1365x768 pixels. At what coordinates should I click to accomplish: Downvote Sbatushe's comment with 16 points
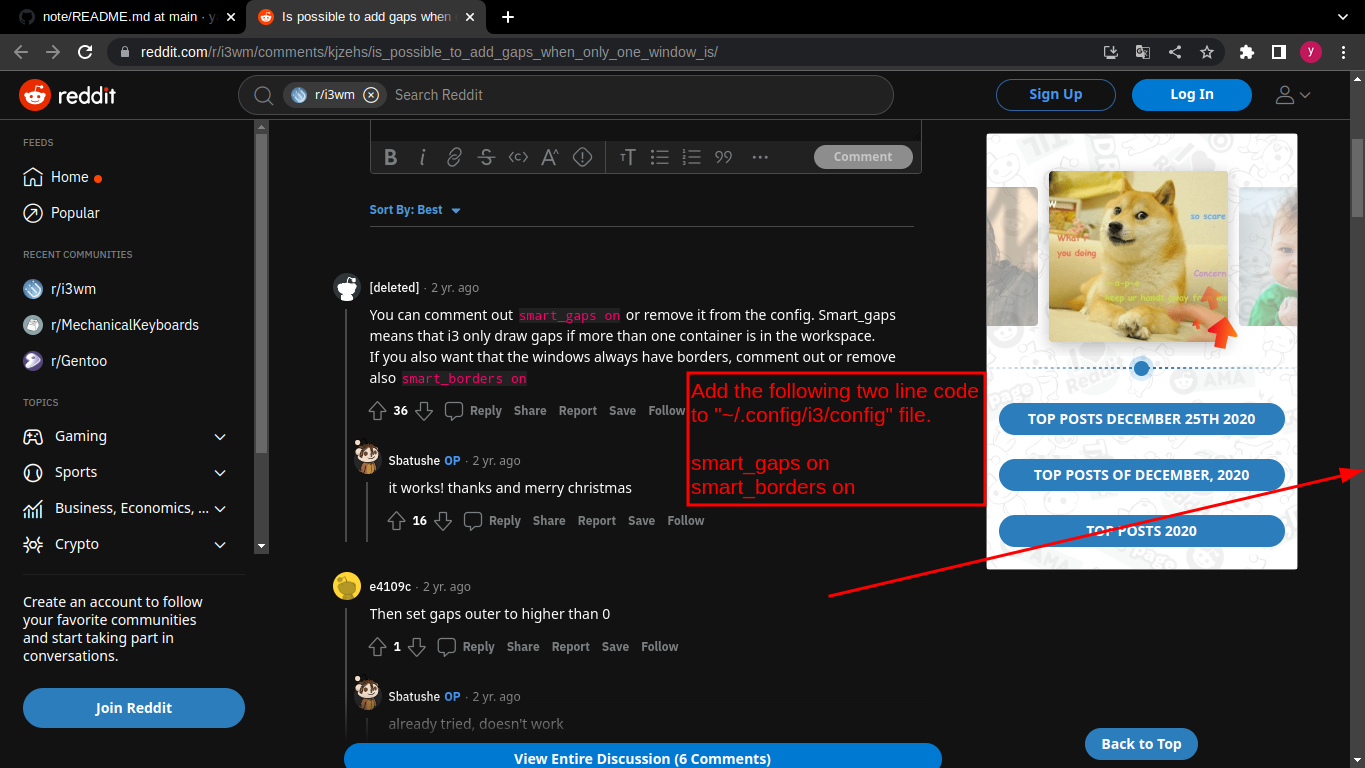(x=443, y=521)
